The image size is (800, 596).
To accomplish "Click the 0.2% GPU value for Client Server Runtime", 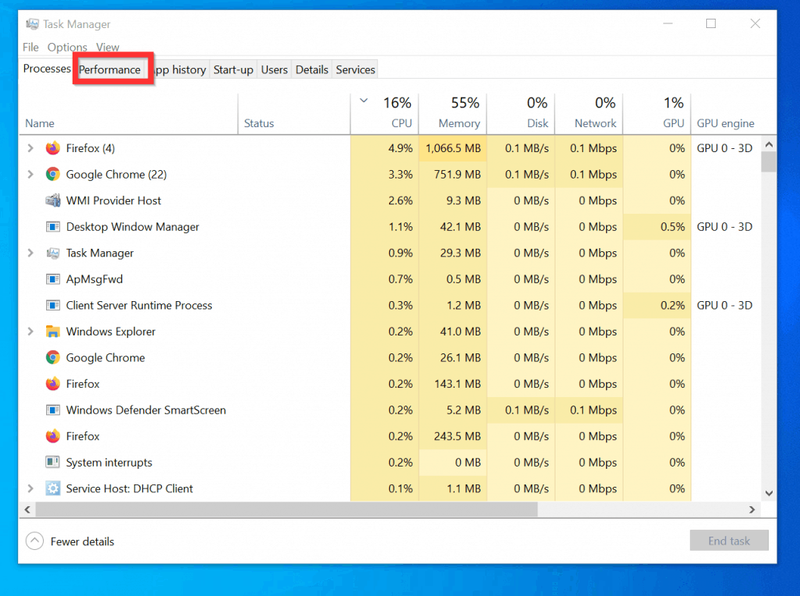I will (x=657, y=305).
